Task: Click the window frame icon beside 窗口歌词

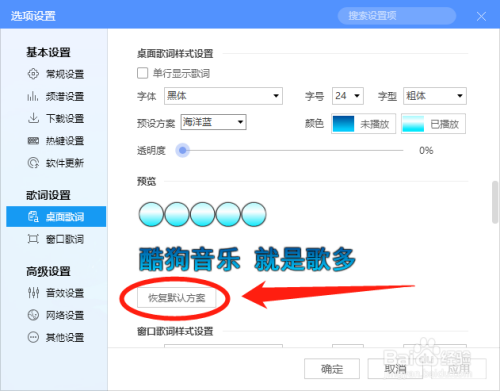Action: tap(33, 239)
